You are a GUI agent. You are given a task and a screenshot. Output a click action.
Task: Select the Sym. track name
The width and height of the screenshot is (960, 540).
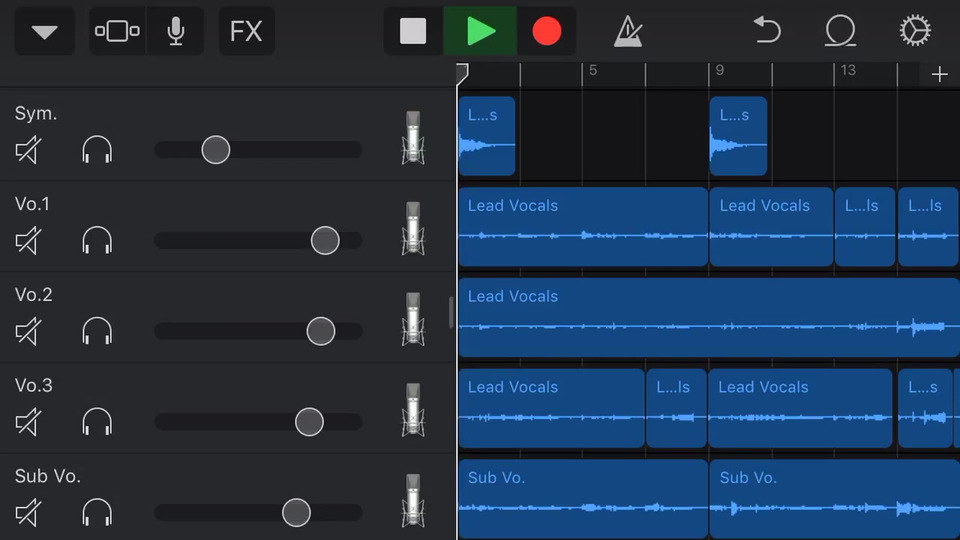coord(36,114)
